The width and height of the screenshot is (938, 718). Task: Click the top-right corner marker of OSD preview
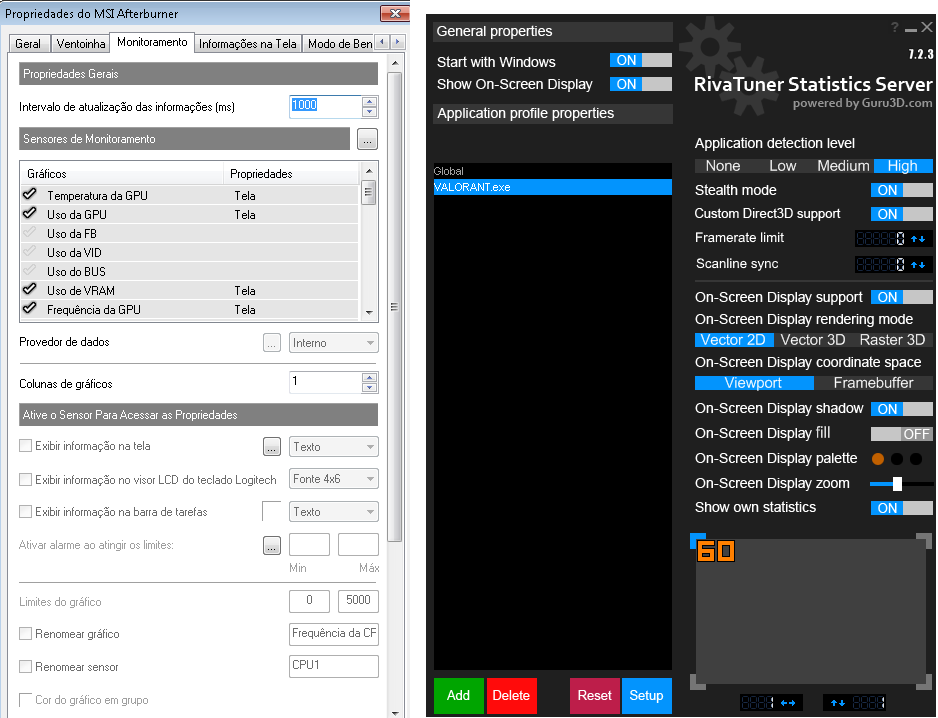coord(924,540)
